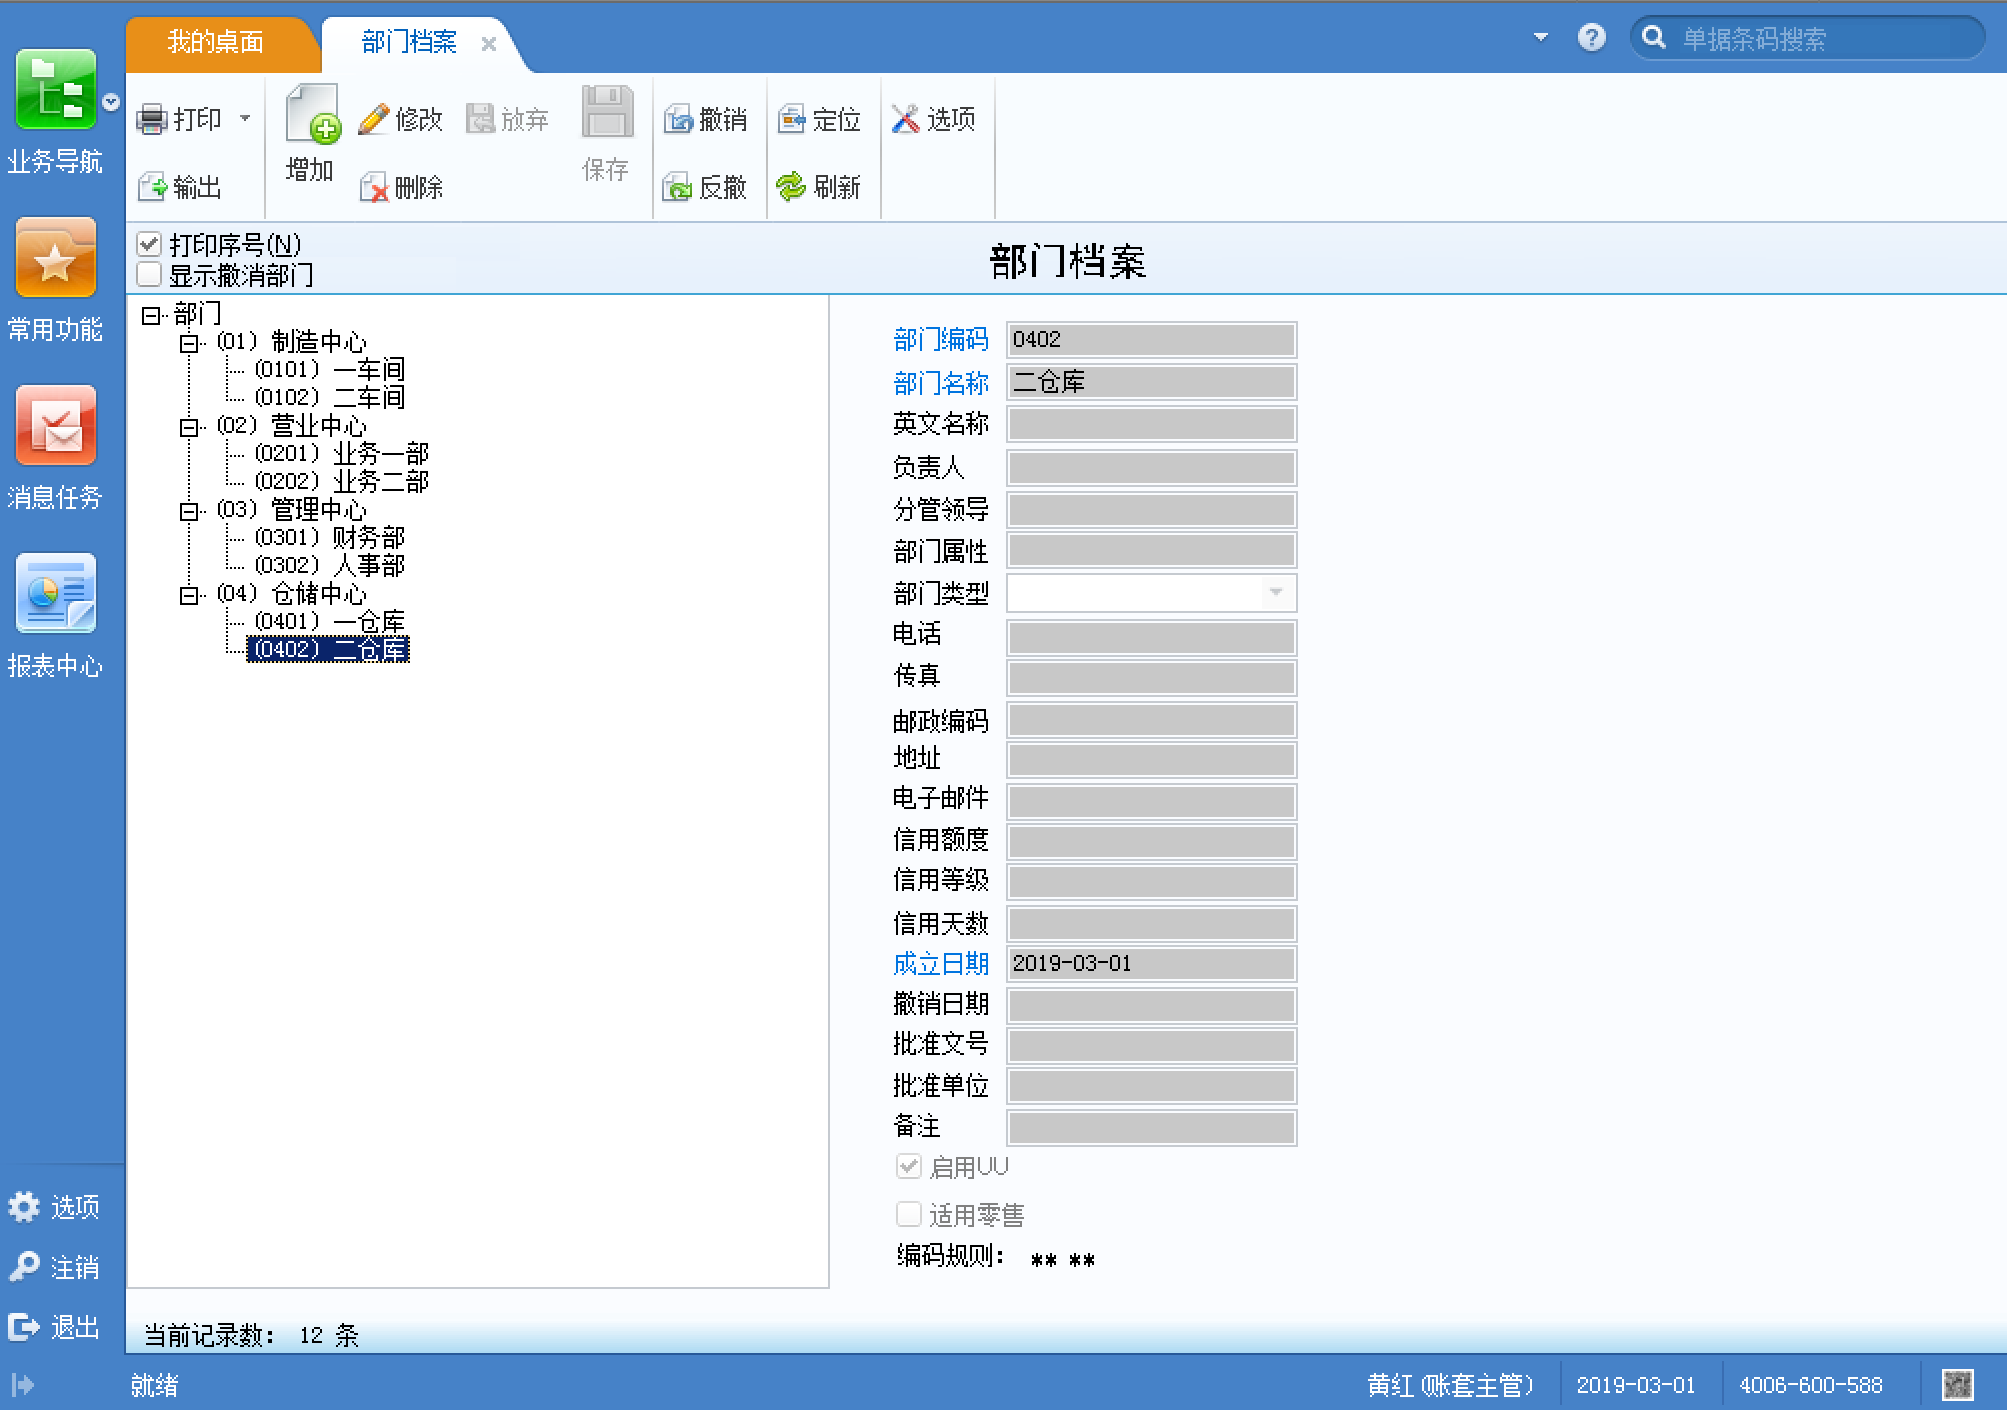
Task: Switch to the 我的桌面 tab
Action: click(x=215, y=42)
